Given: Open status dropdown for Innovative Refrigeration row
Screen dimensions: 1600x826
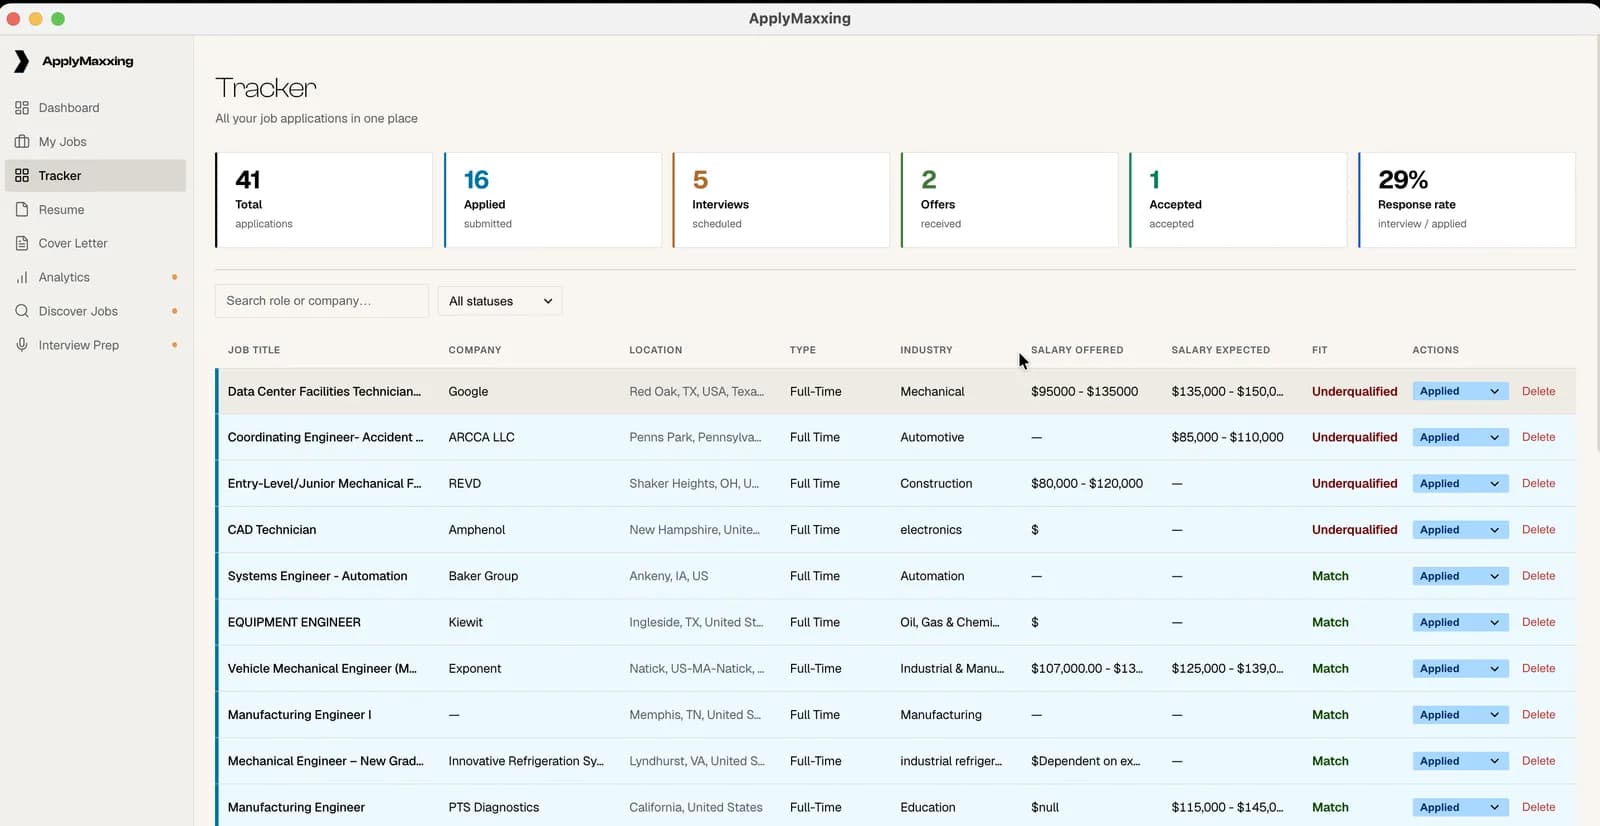Looking at the screenshot, I should (x=1460, y=761).
